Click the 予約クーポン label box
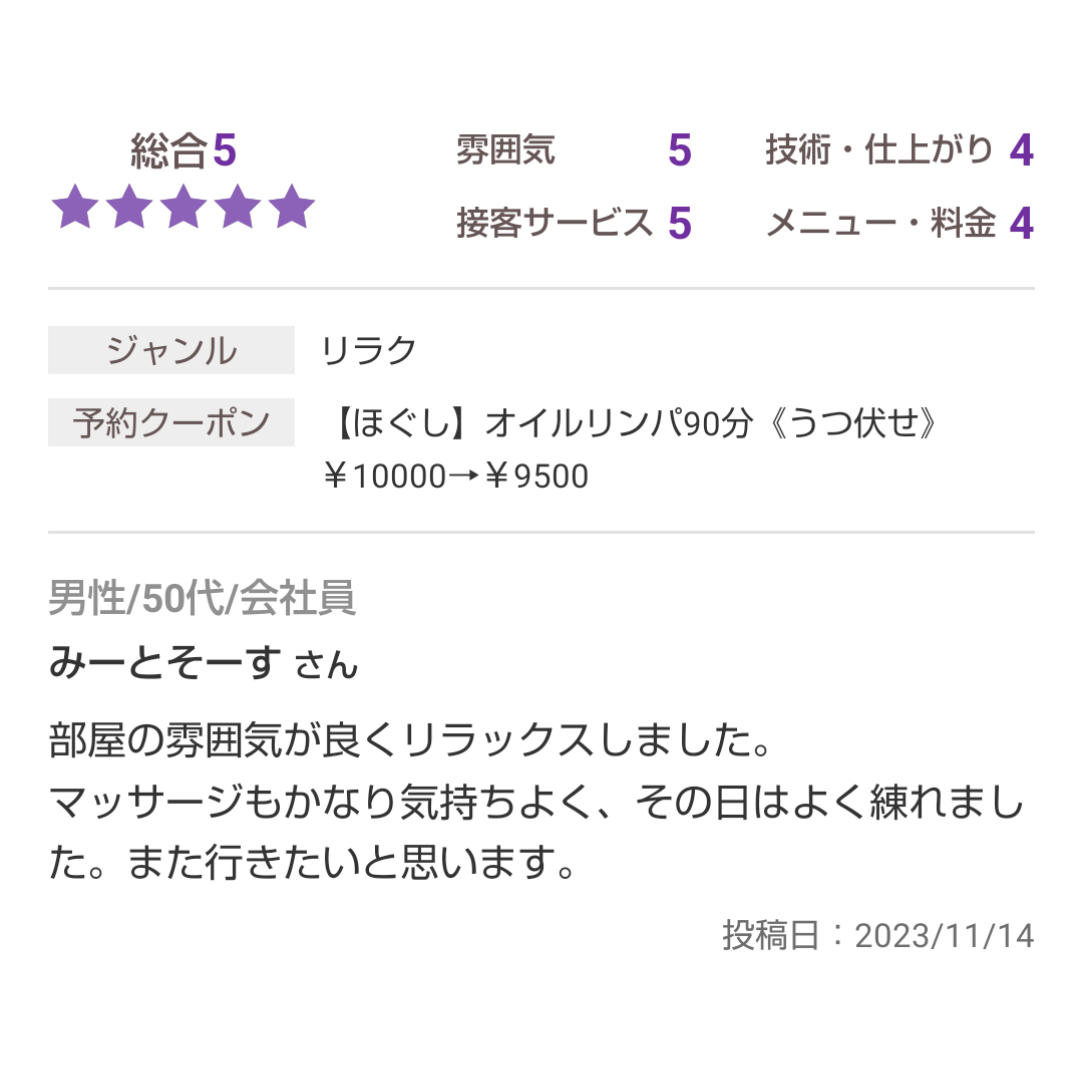Screen dimensions: 1080x1080 click(x=172, y=422)
